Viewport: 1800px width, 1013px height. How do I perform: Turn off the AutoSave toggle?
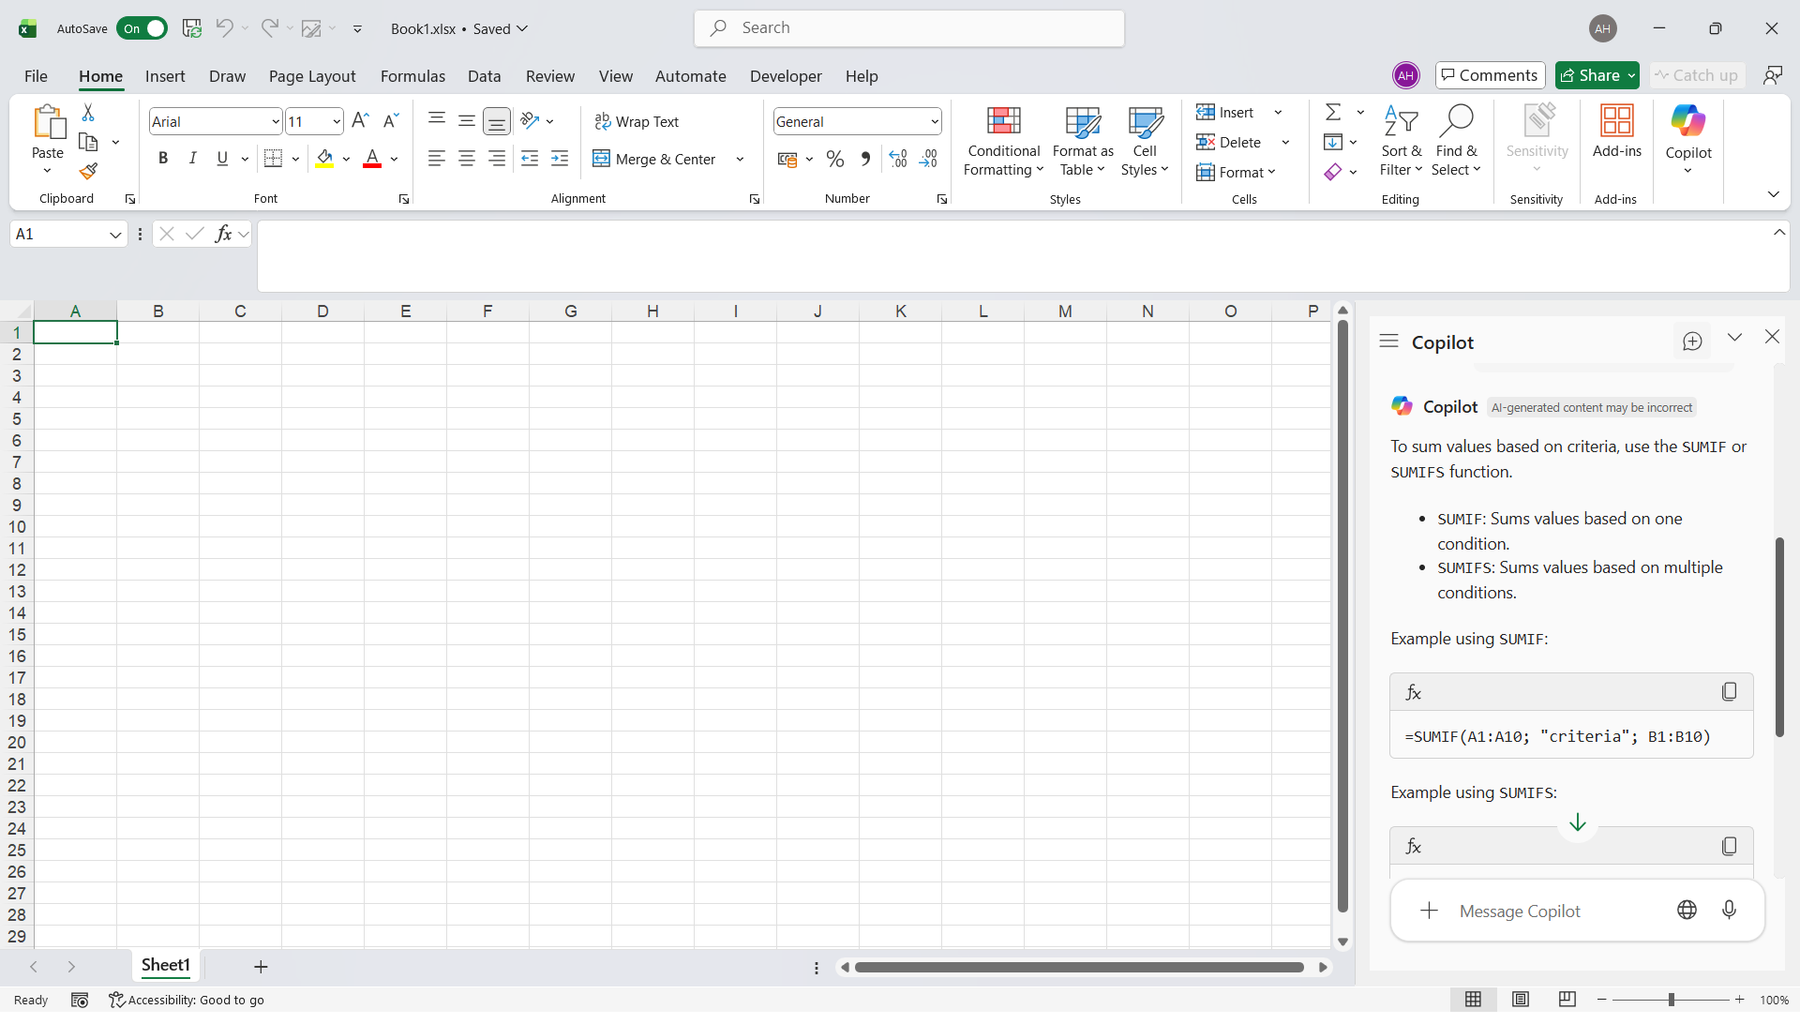[142, 29]
